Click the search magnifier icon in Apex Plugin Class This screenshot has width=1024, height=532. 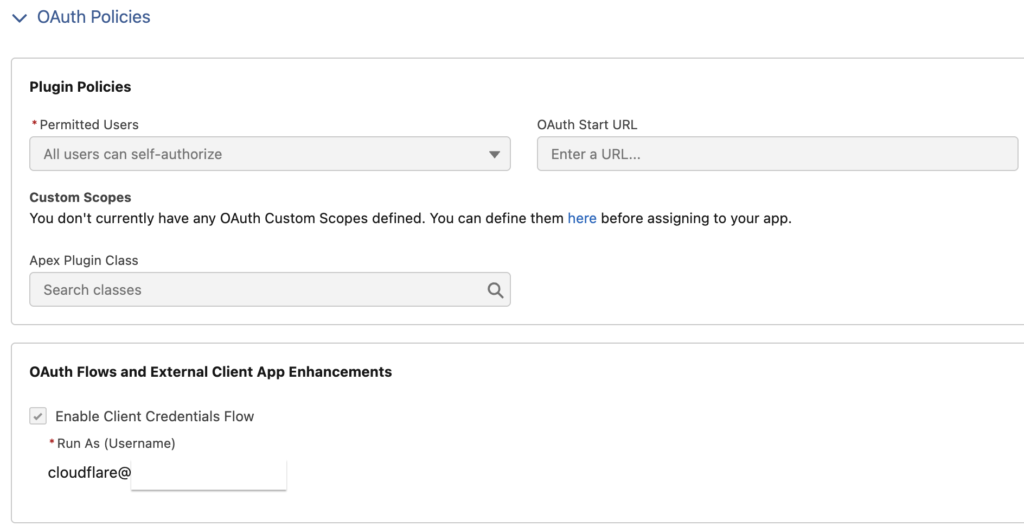(495, 290)
